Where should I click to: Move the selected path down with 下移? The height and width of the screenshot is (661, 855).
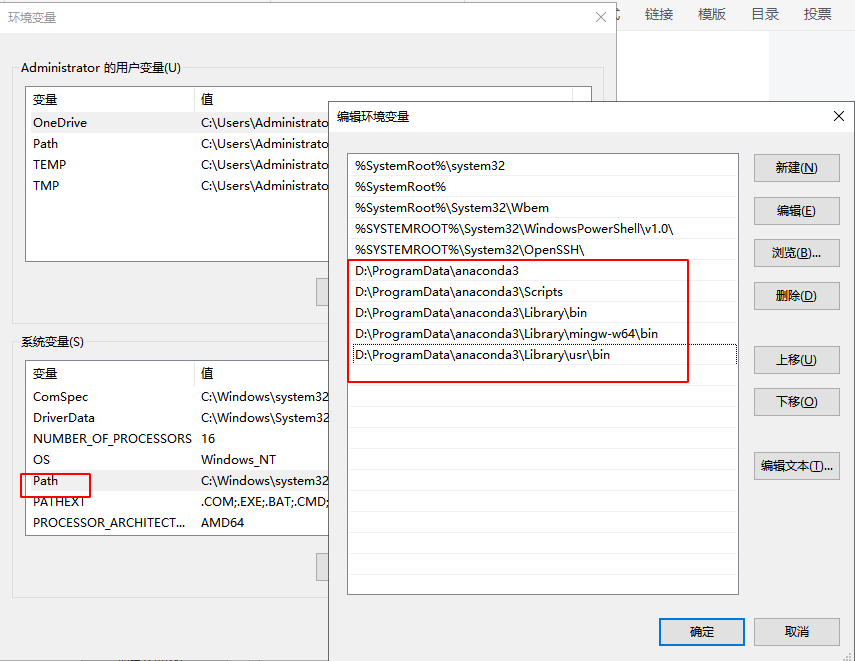796,401
